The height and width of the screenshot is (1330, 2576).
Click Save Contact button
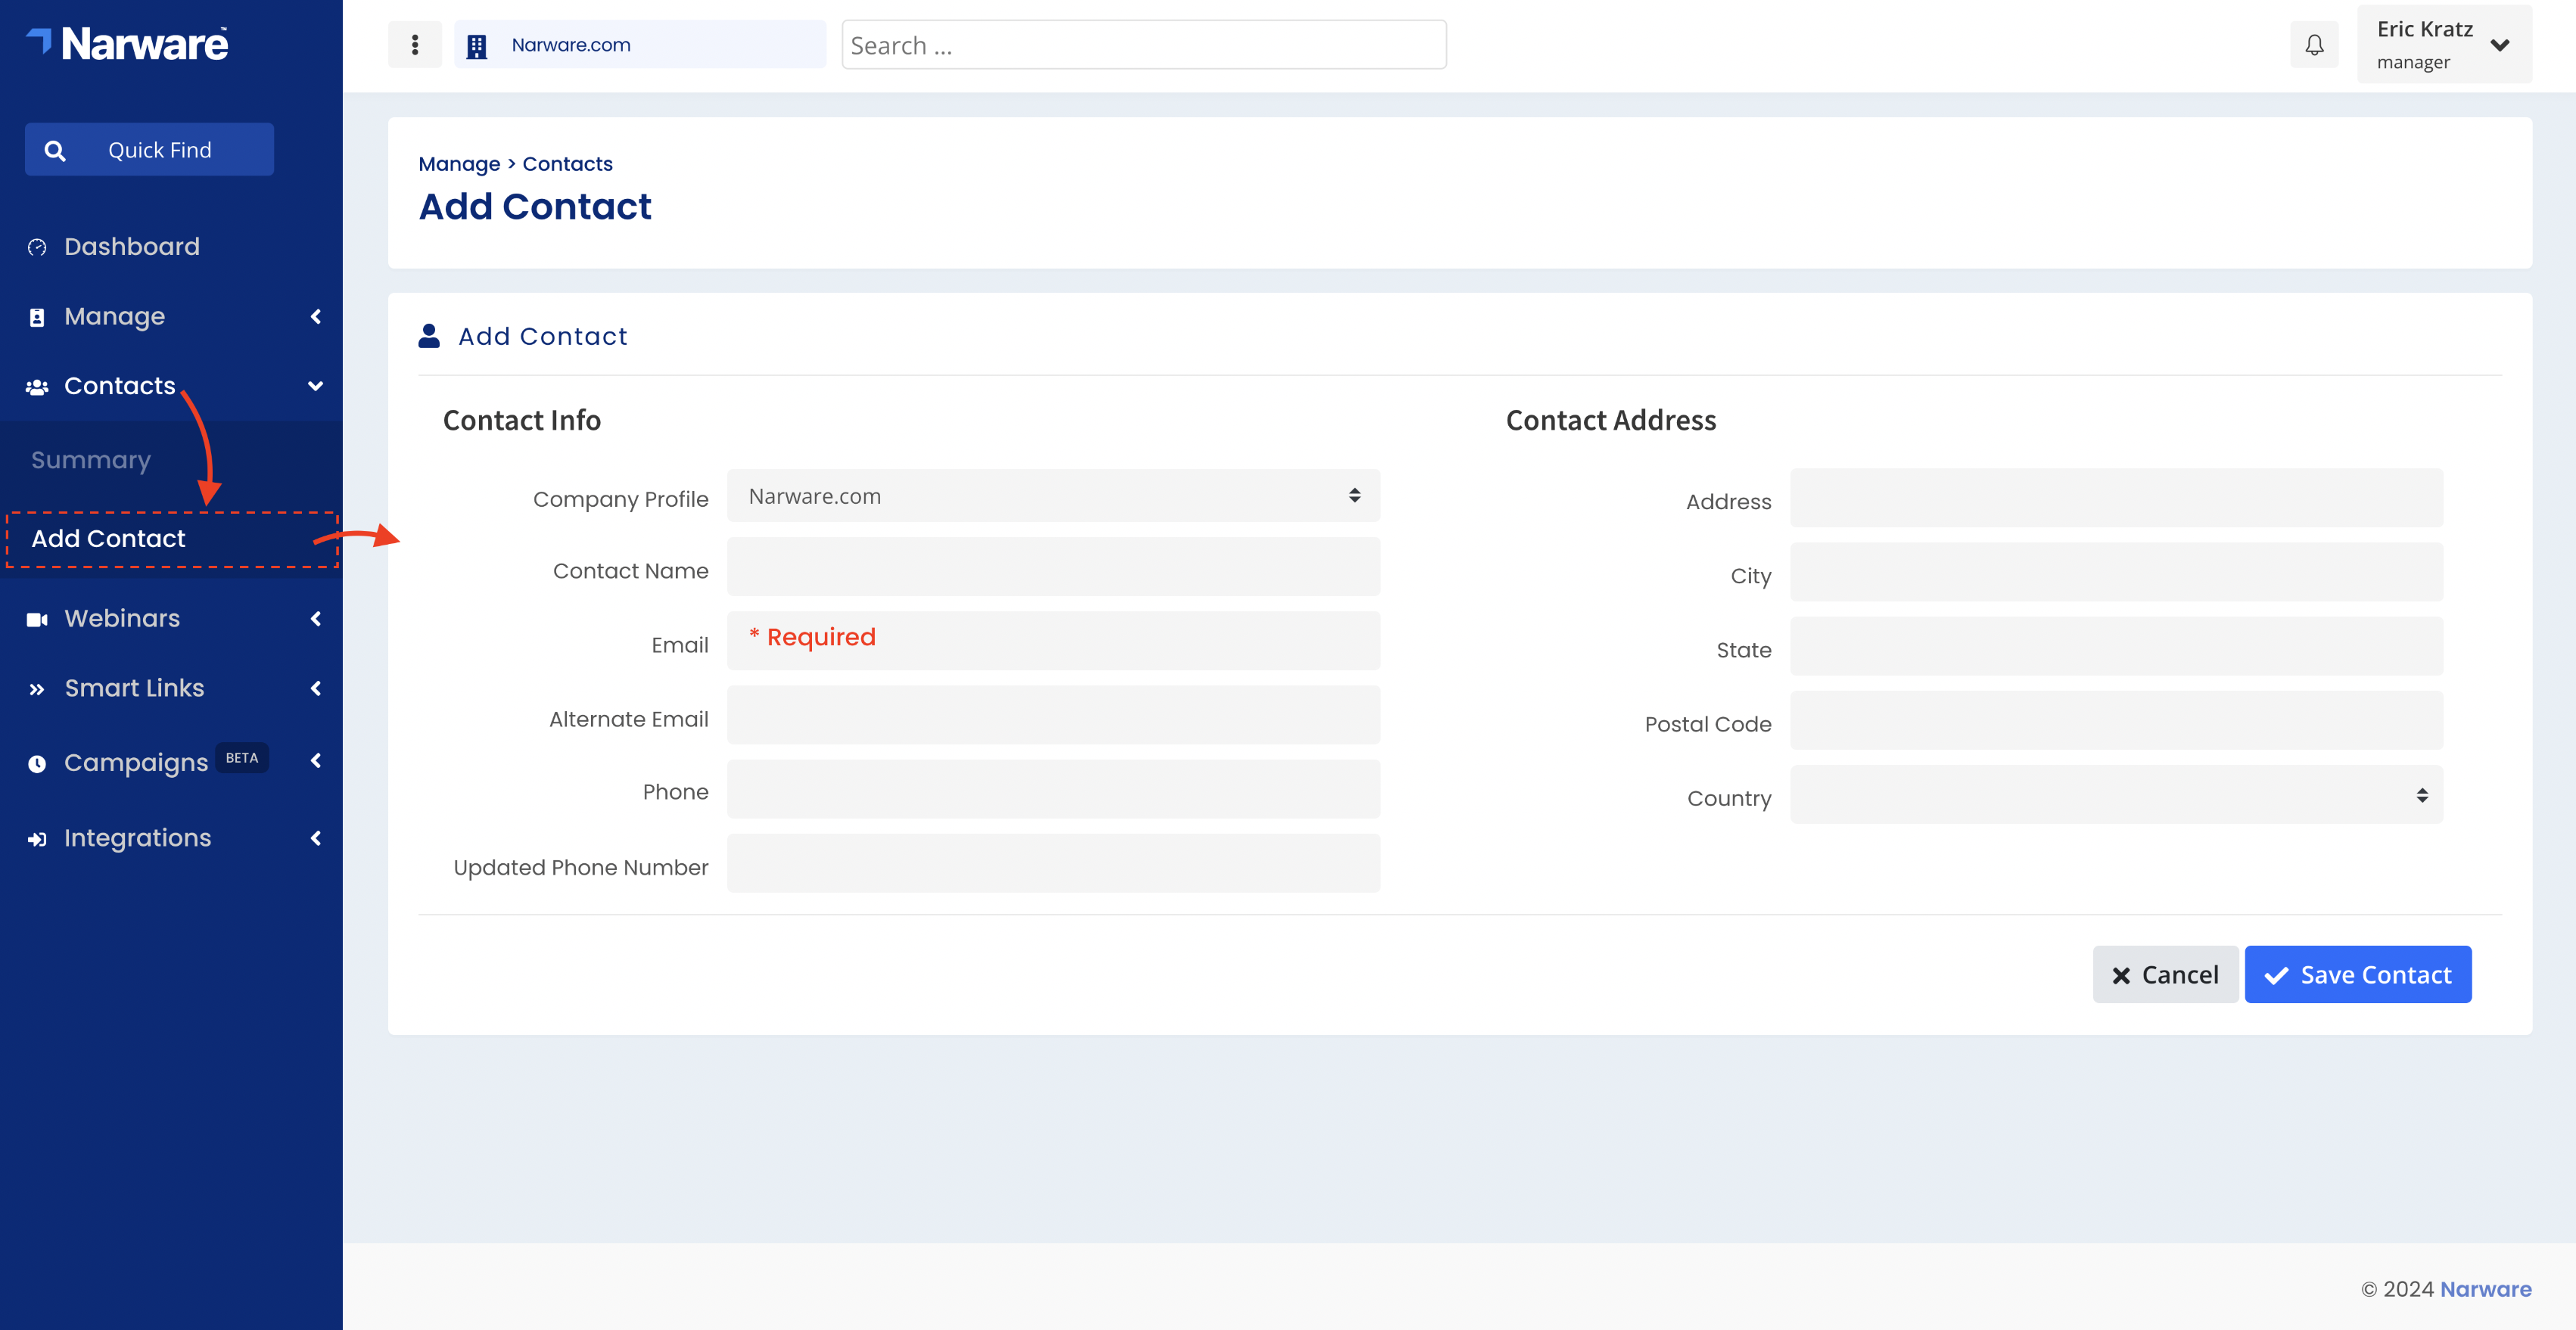point(2358,975)
